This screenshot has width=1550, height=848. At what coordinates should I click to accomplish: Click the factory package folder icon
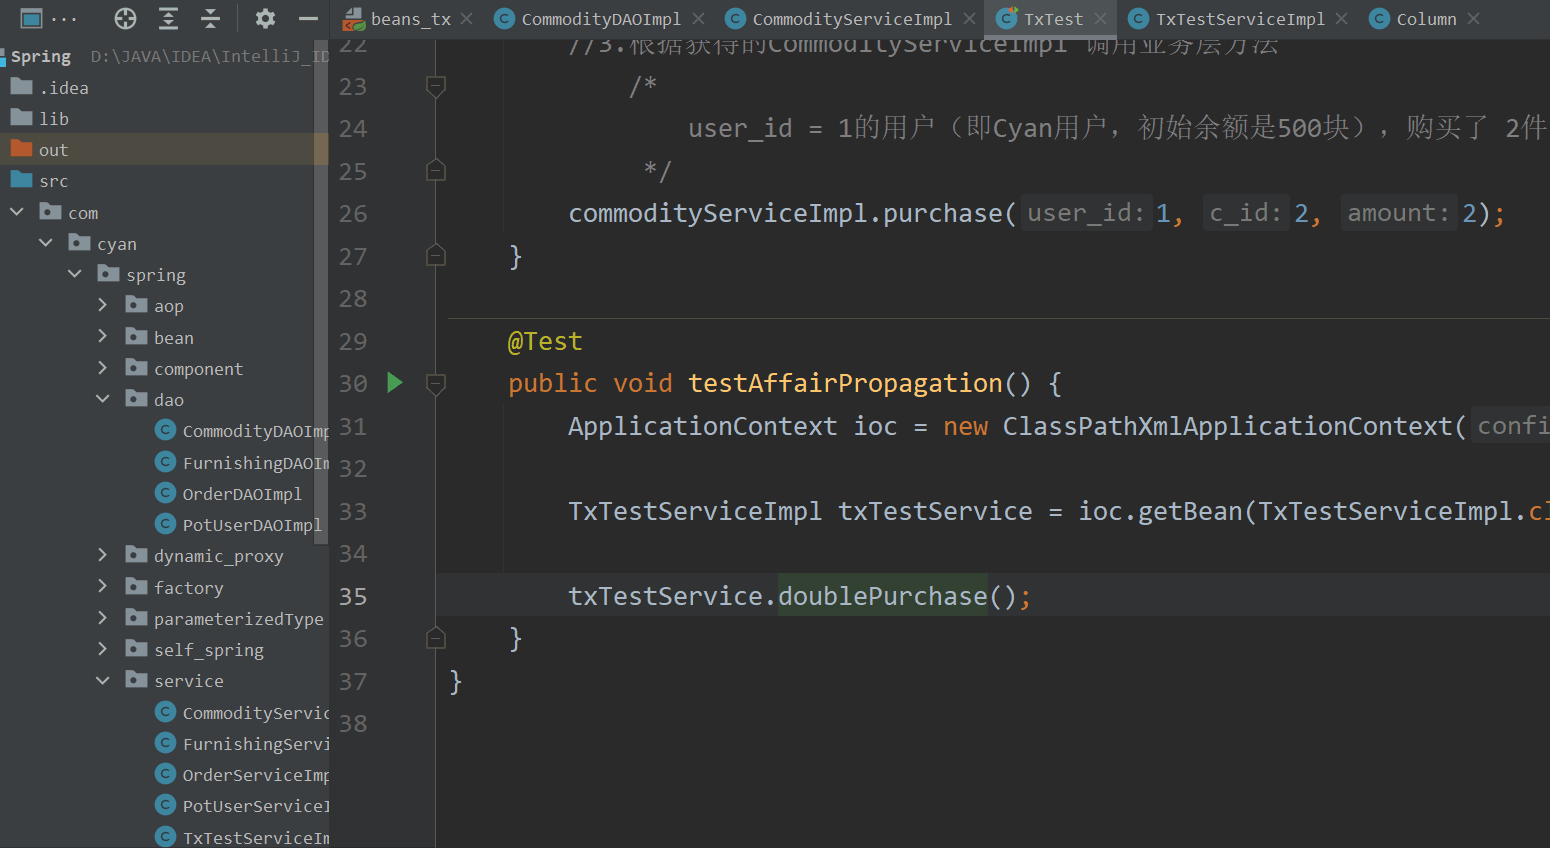coord(137,587)
